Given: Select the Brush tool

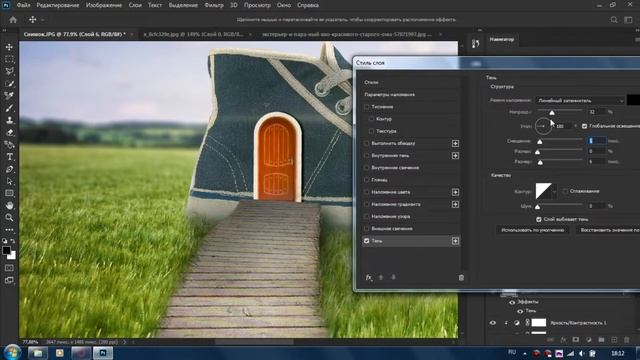Looking at the screenshot, I should point(9,108).
